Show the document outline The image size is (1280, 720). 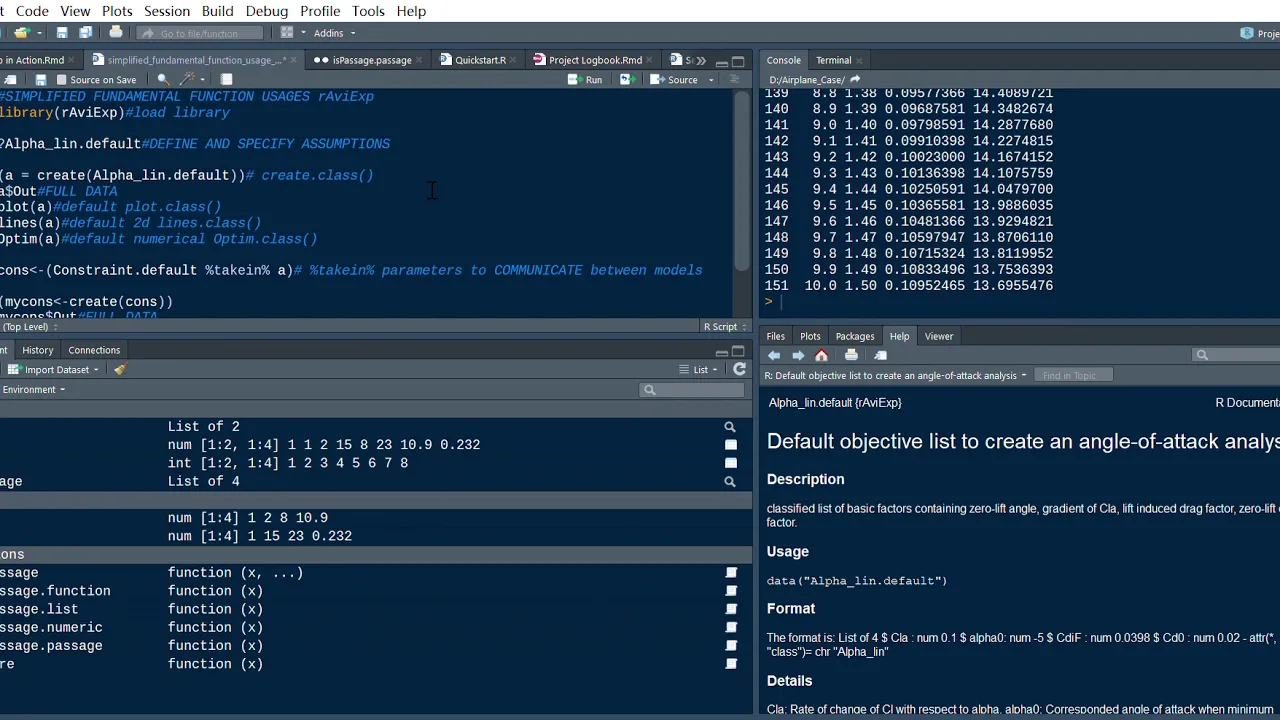coord(735,80)
